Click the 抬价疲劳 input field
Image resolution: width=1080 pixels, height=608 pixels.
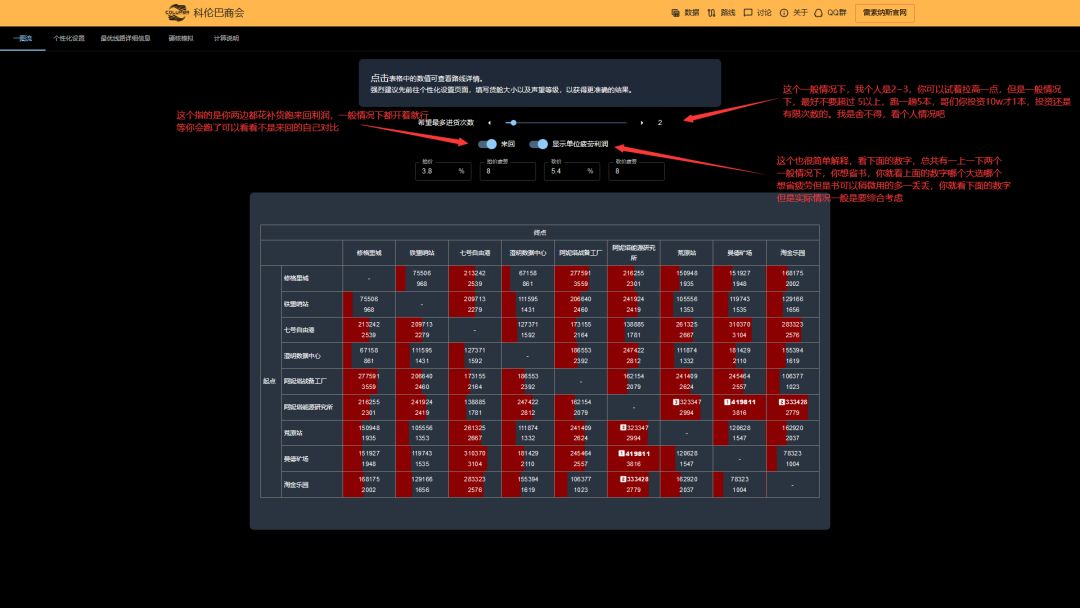(508, 171)
